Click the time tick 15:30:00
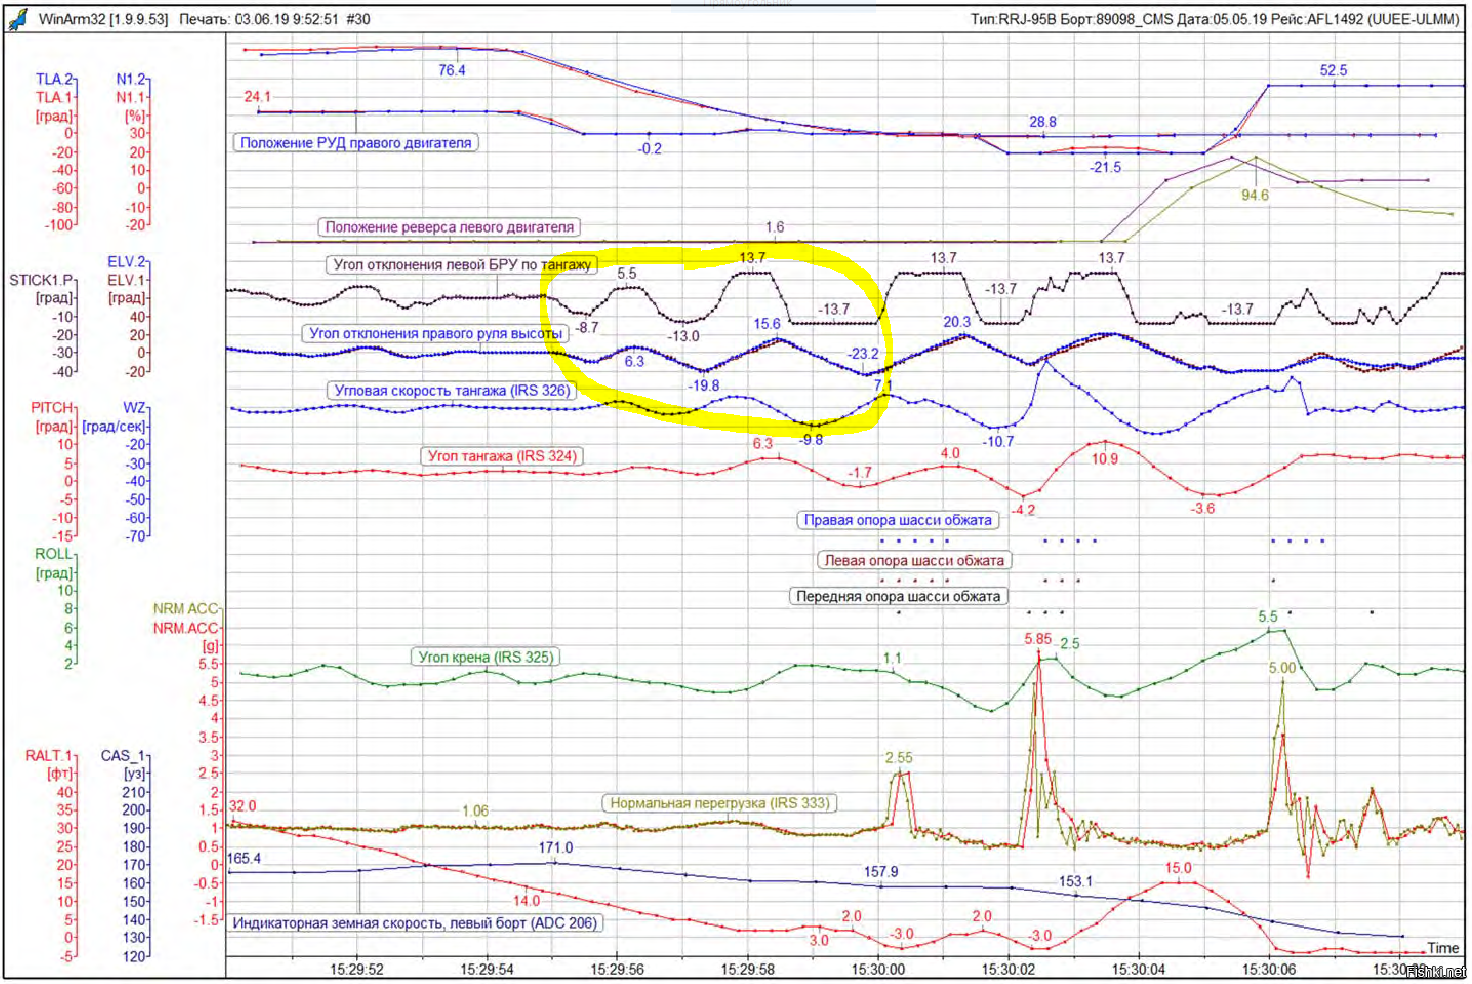This screenshot has height=984, width=1472. click(878, 969)
